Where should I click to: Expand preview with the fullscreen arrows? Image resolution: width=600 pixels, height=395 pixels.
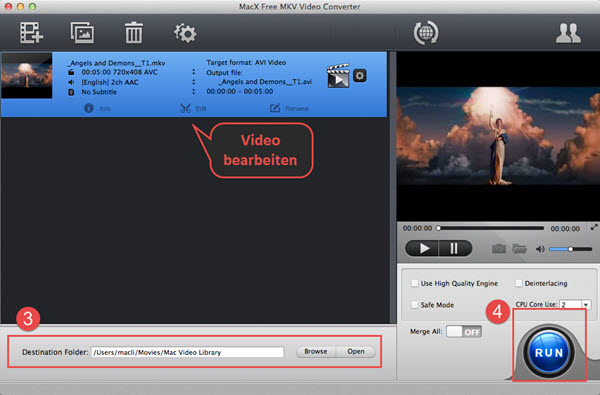coord(594,227)
